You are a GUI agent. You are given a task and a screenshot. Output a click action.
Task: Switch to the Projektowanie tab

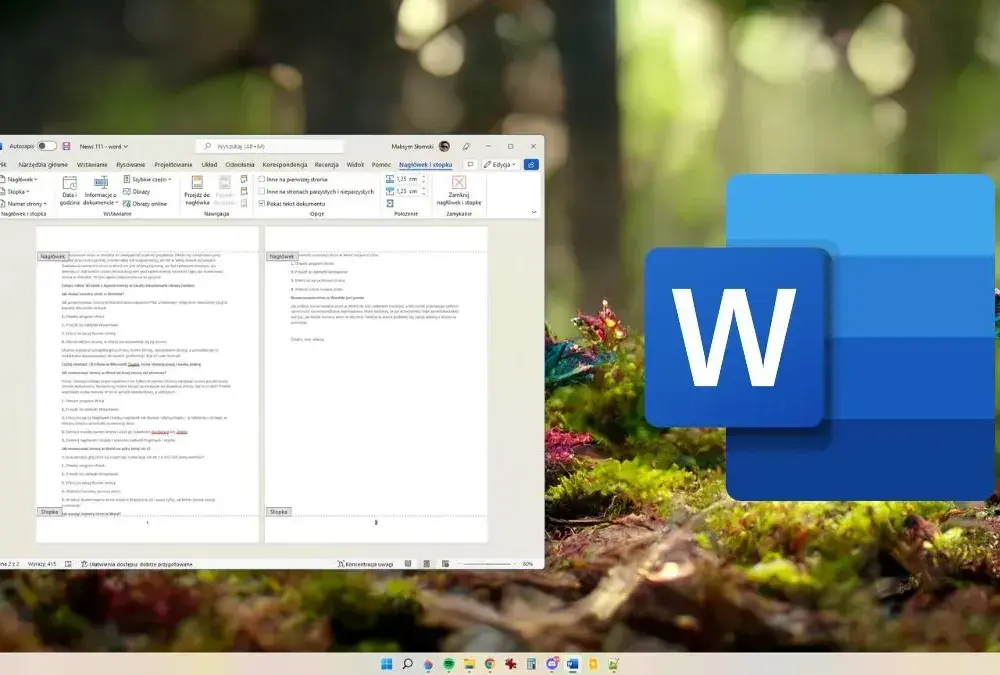(173, 165)
